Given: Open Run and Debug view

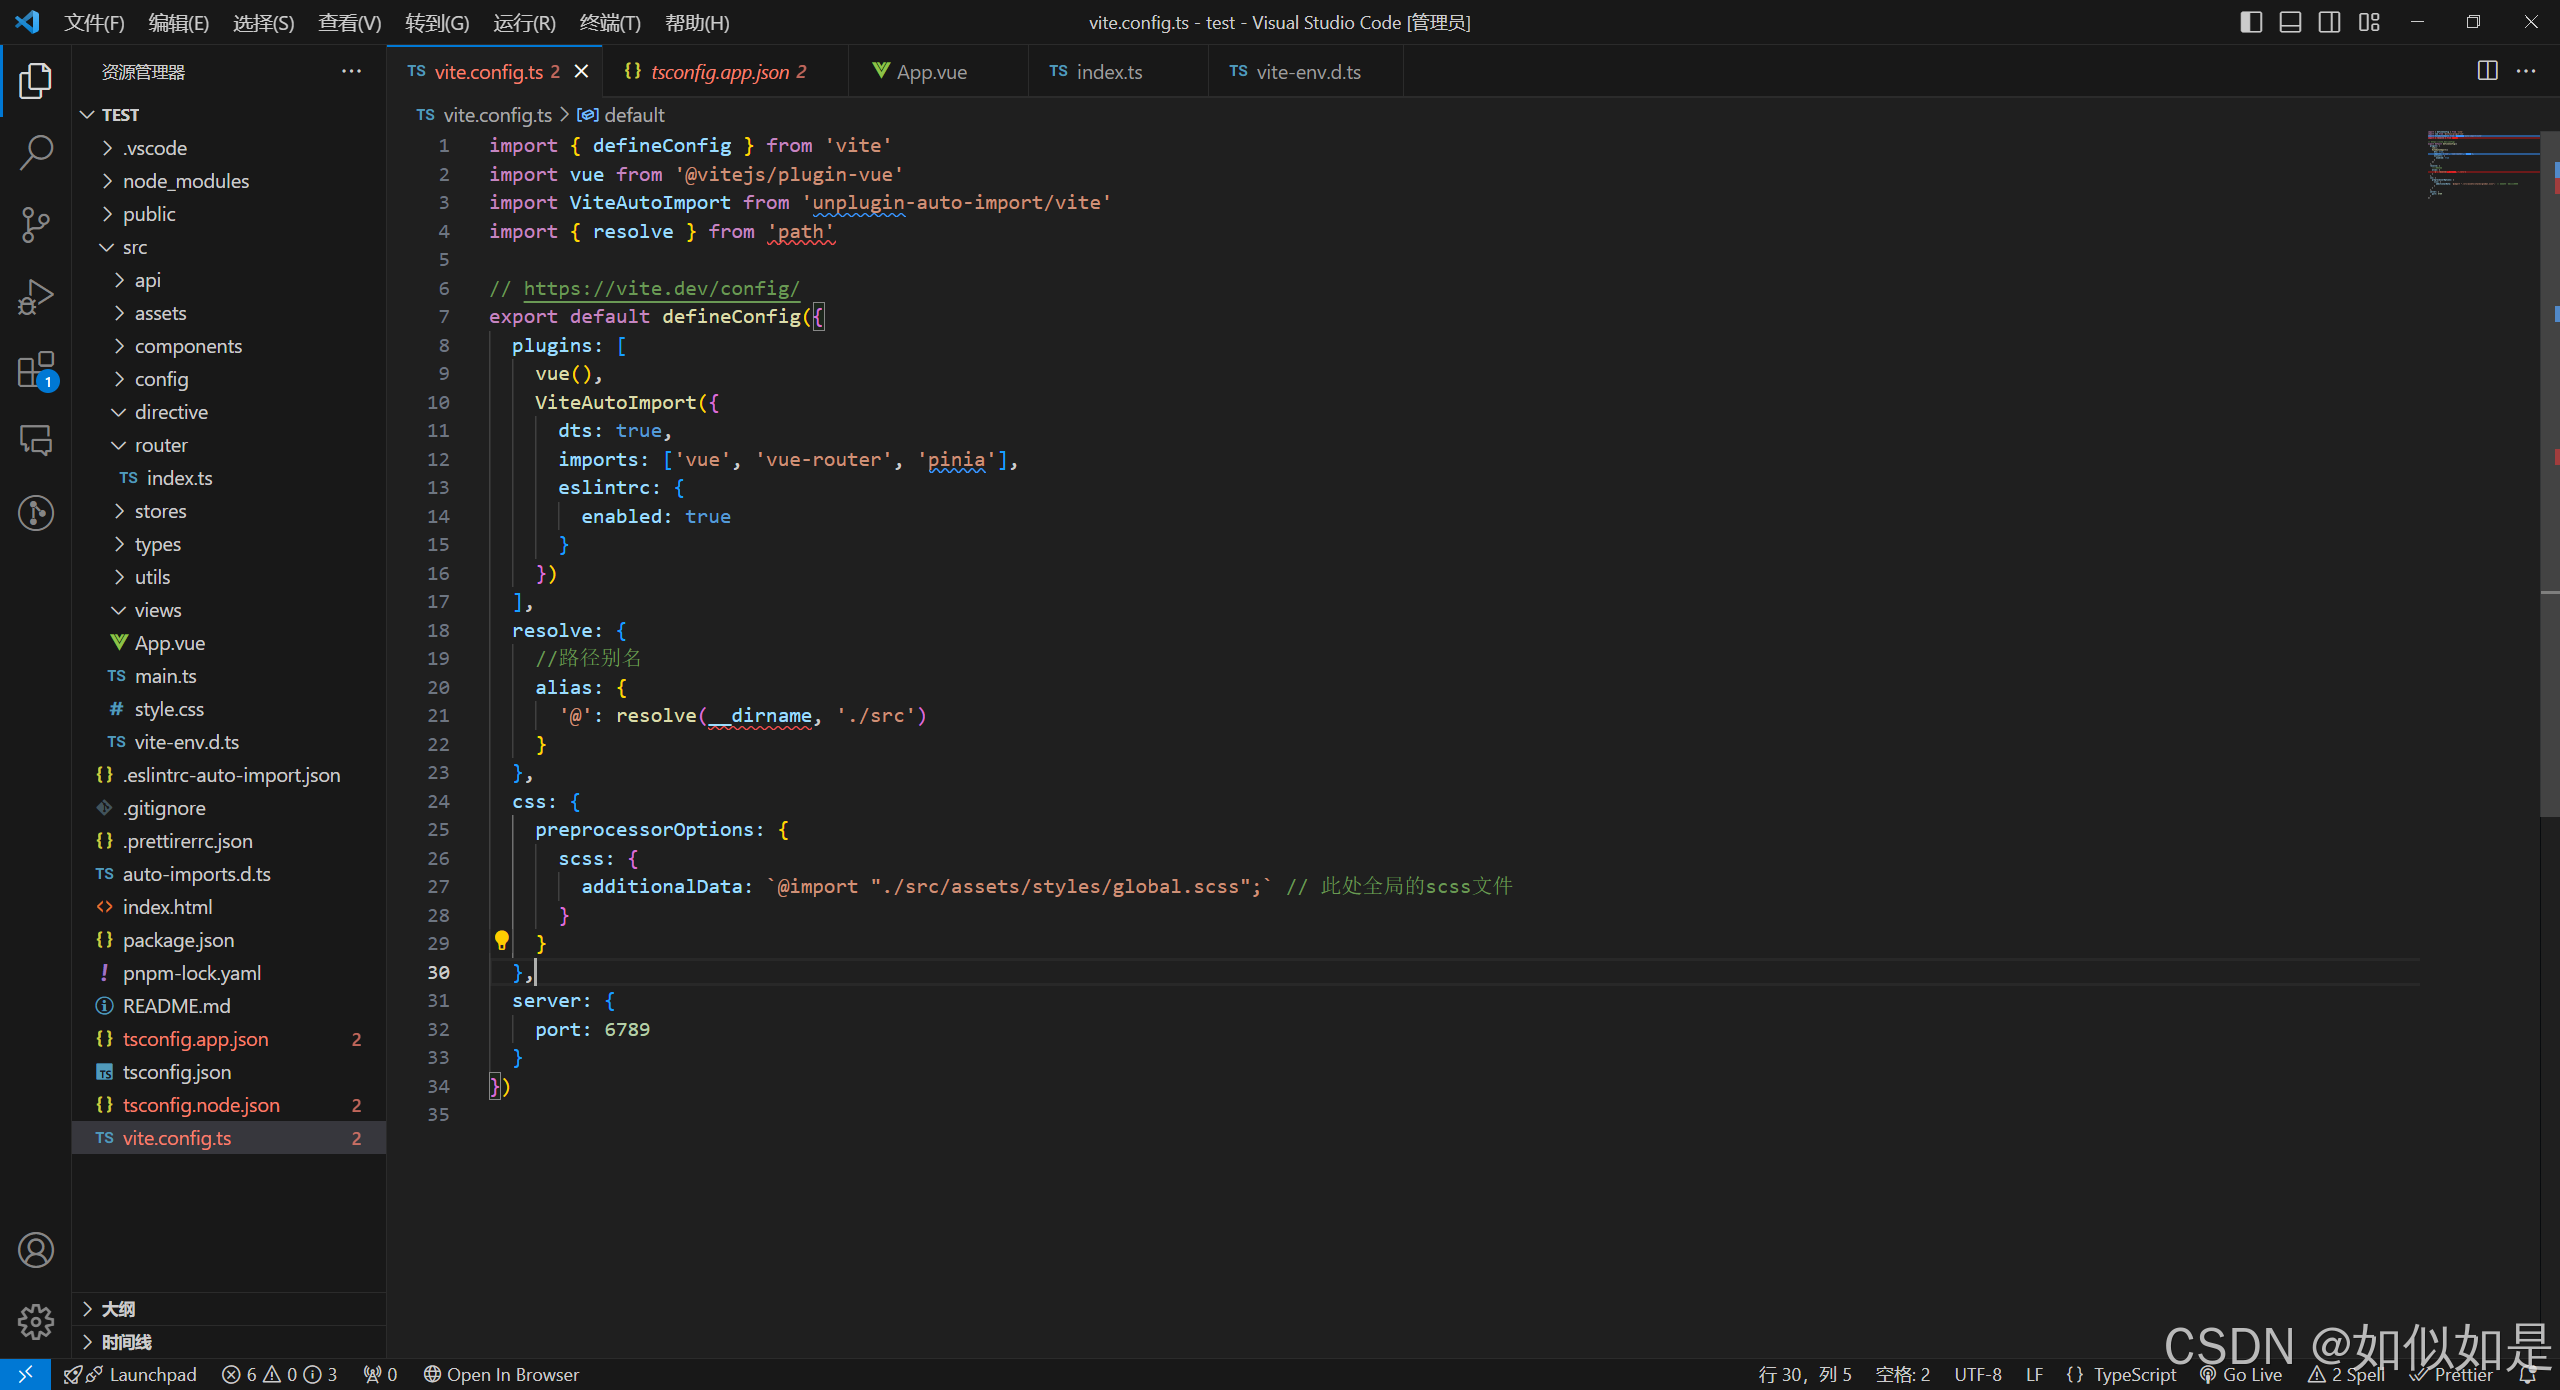Looking at the screenshot, I should click(36, 297).
